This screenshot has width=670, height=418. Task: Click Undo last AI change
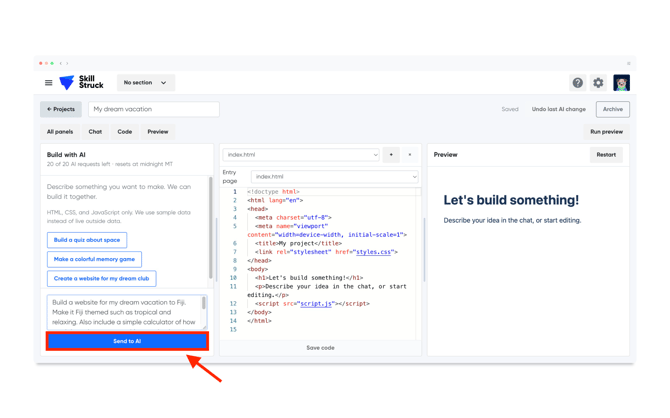point(558,109)
